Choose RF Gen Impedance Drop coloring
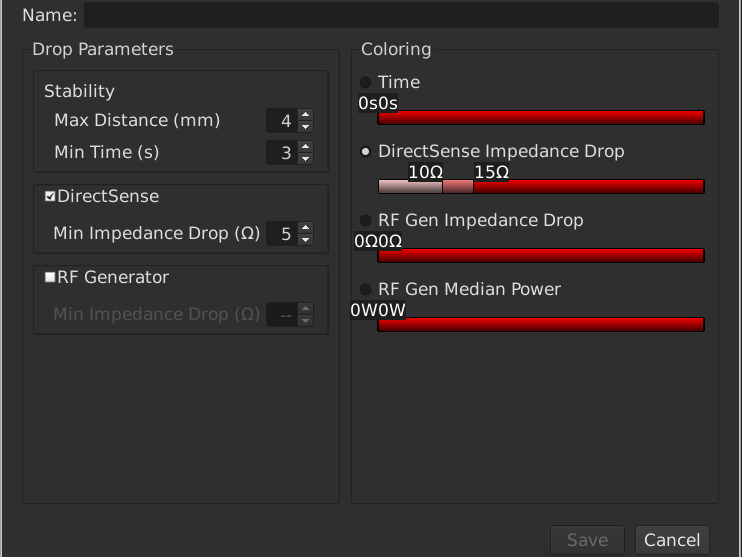 pos(366,220)
